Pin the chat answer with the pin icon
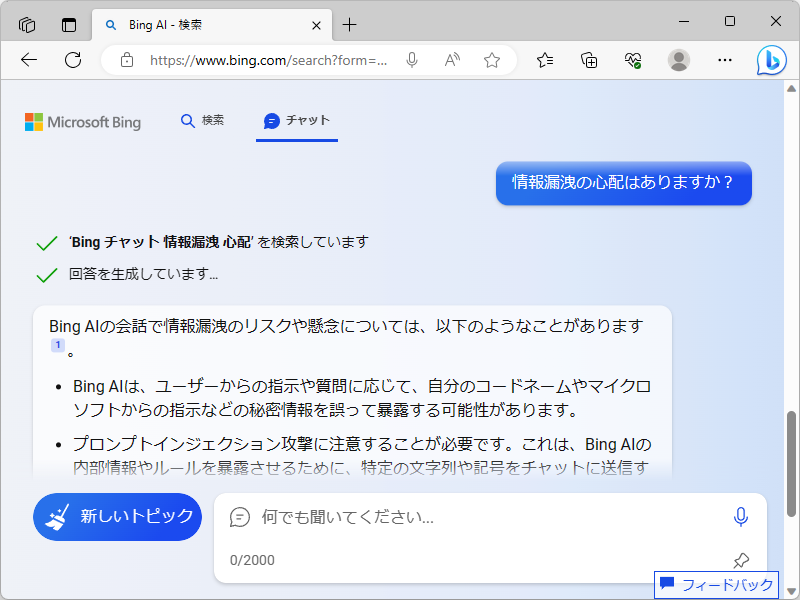This screenshot has width=800, height=600. (x=740, y=560)
